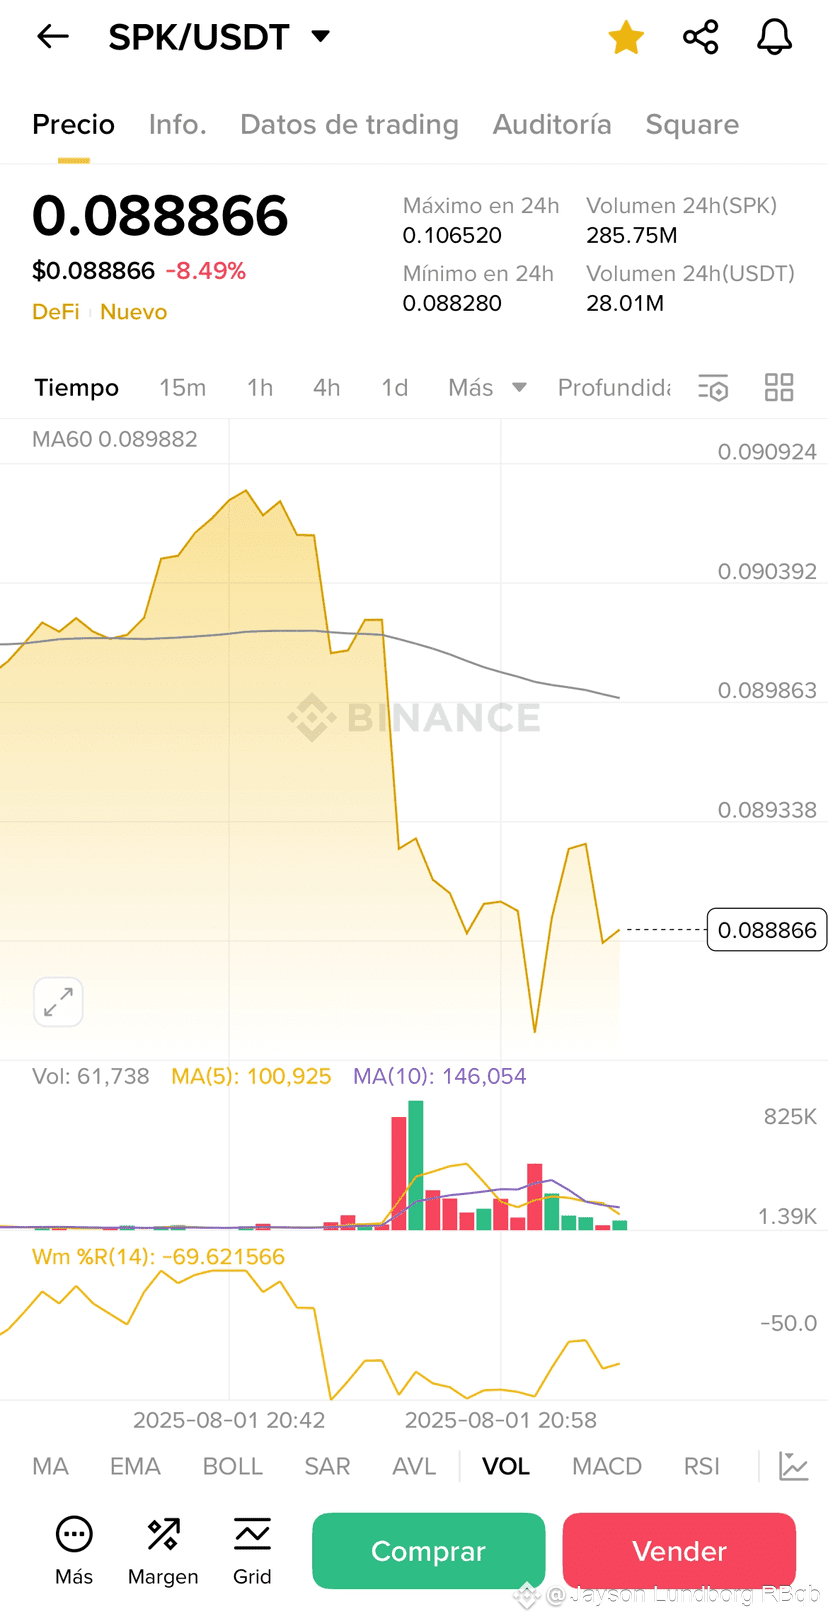Viewport: 828px width, 1621px height.
Task: Tap the USDT volume 28.01M
Action: point(625,303)
